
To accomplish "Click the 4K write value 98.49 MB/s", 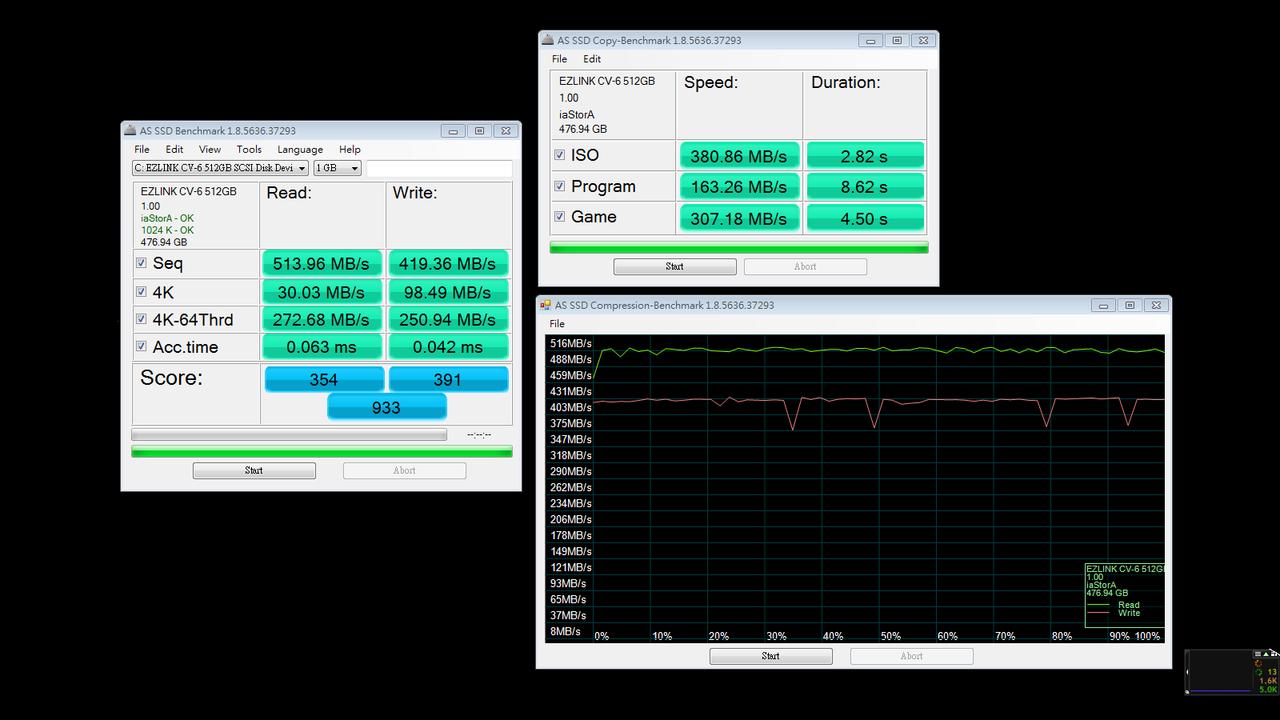I will (448, 292).
